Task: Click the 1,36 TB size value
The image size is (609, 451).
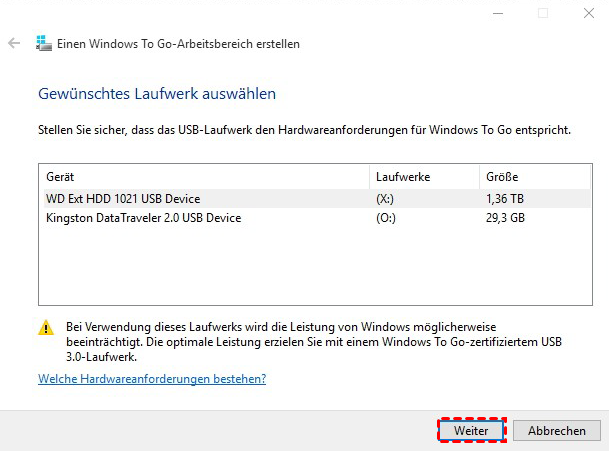Action: [505, 199]
